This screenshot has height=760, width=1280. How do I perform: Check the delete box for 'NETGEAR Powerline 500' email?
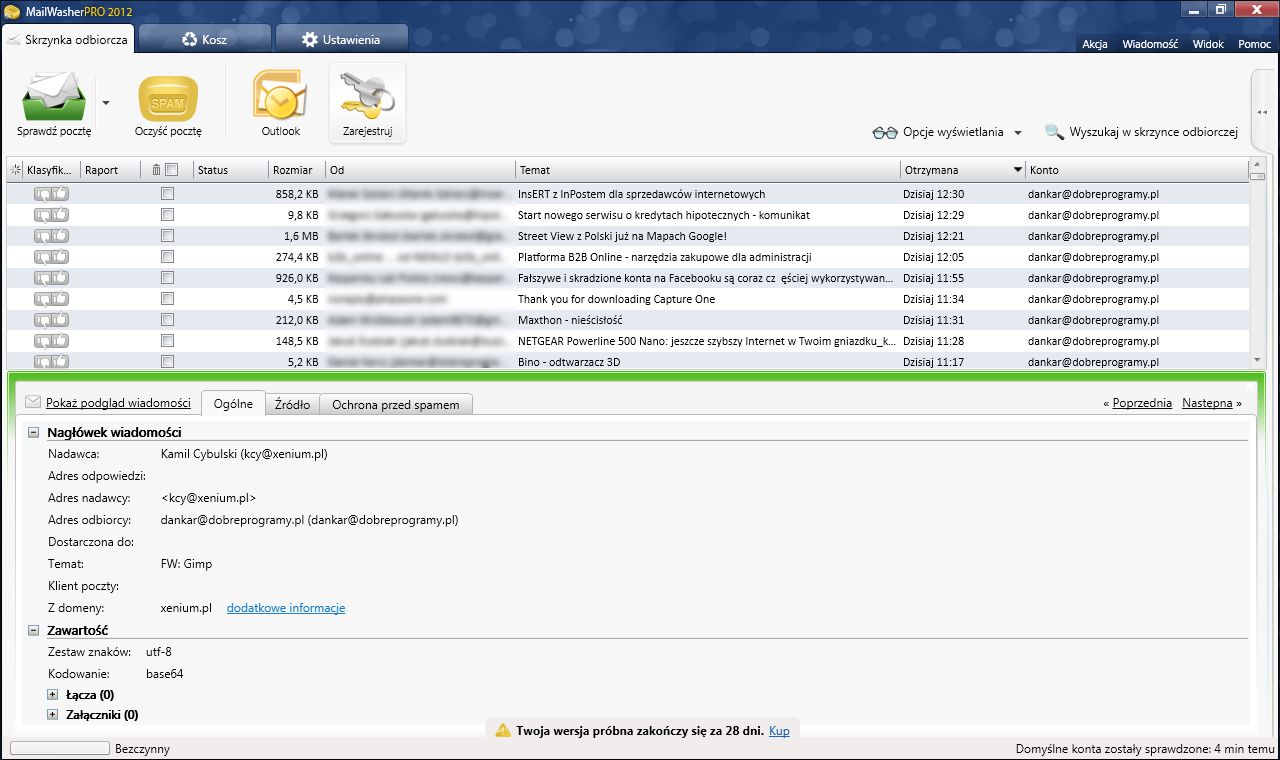coord(167,341)
